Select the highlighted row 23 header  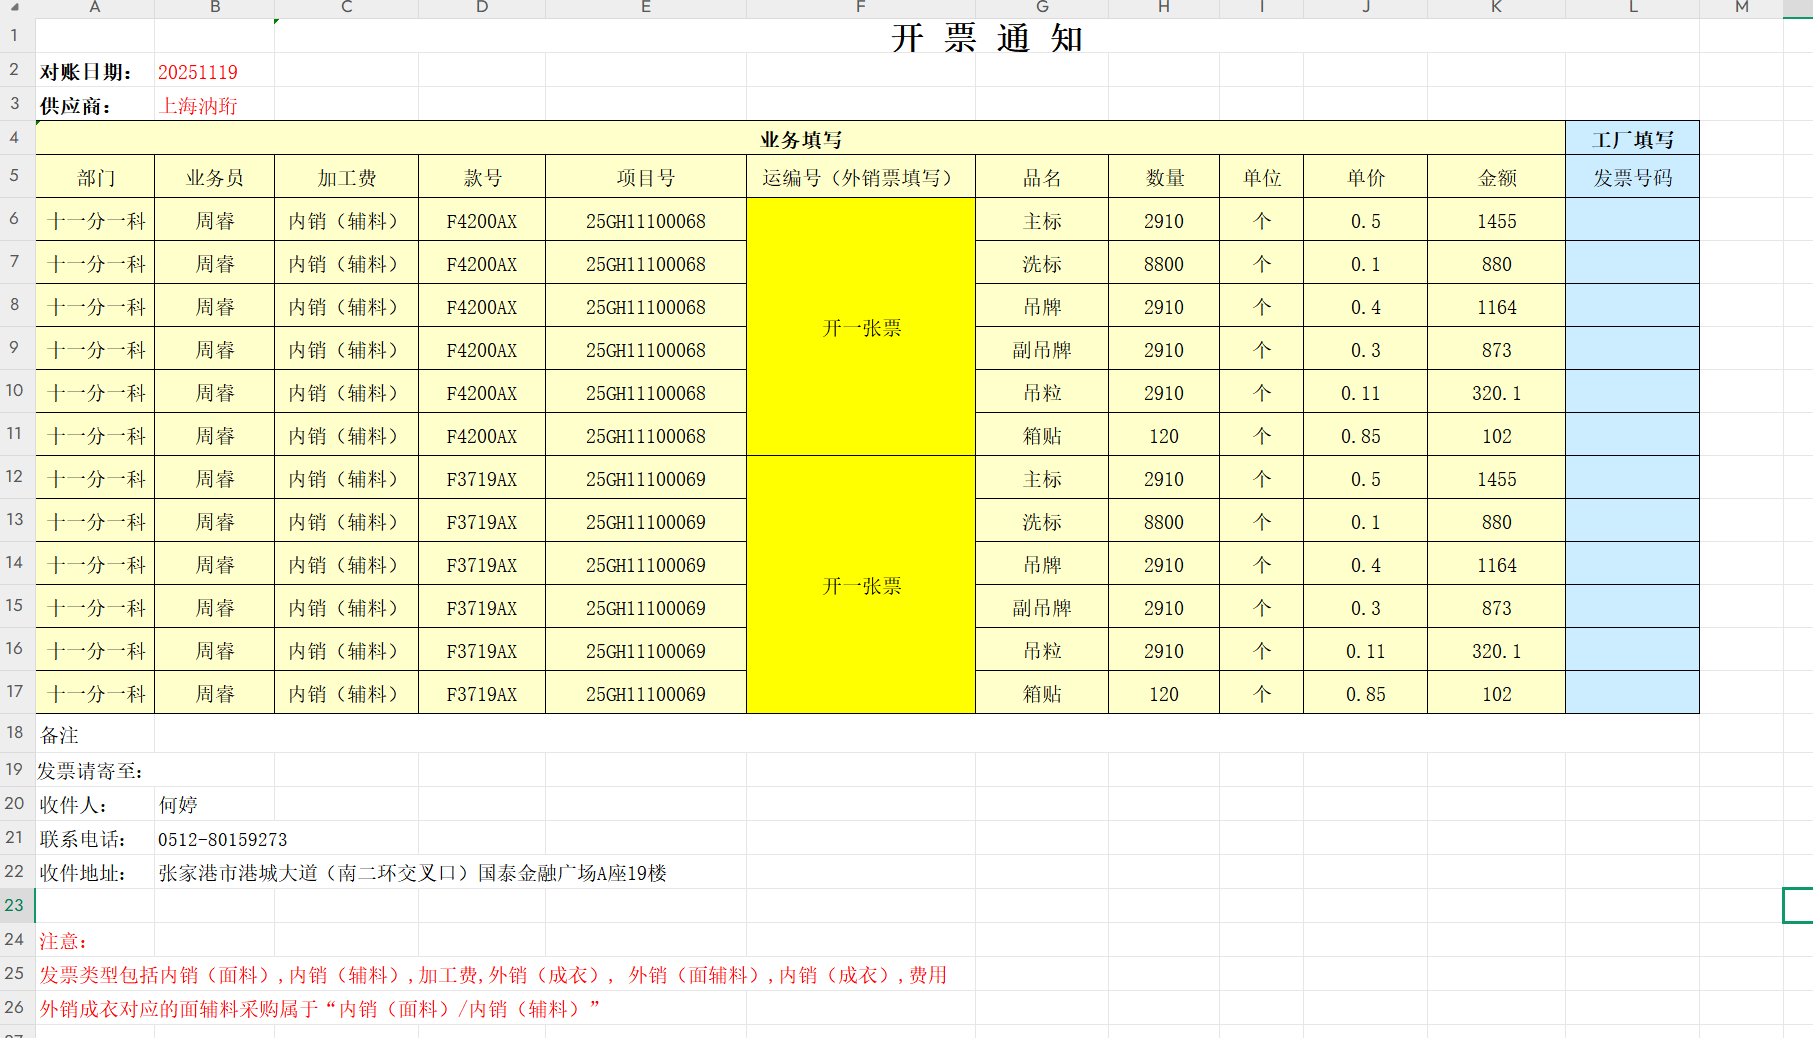pos(15,905)
